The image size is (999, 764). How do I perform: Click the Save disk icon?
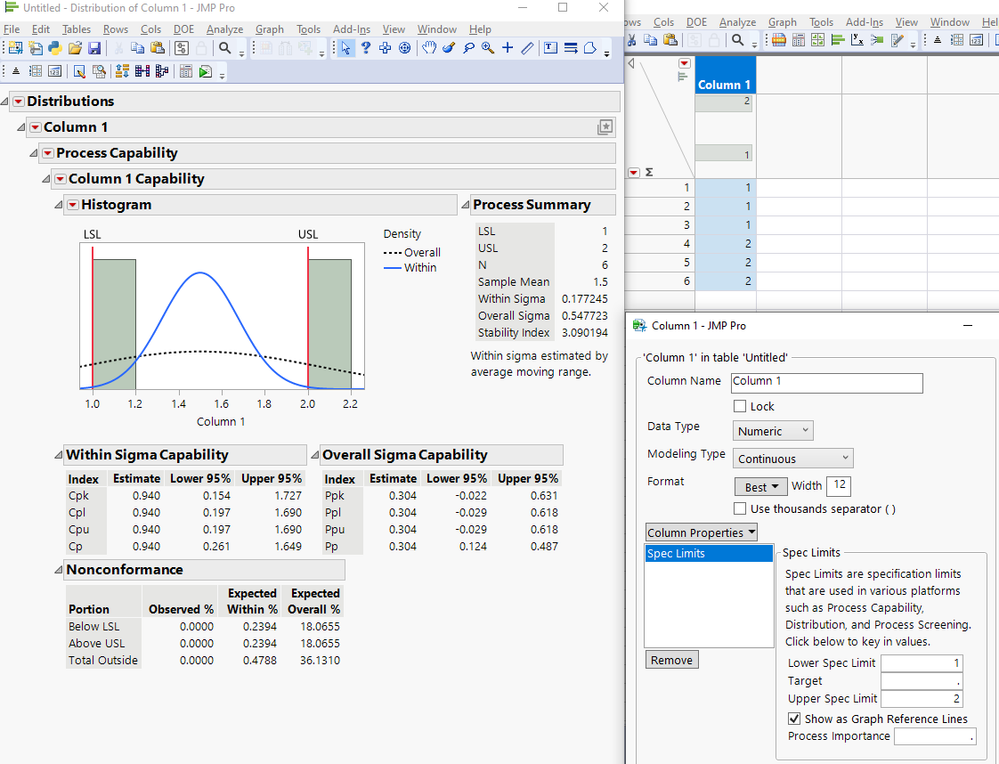tap(94, 48)
